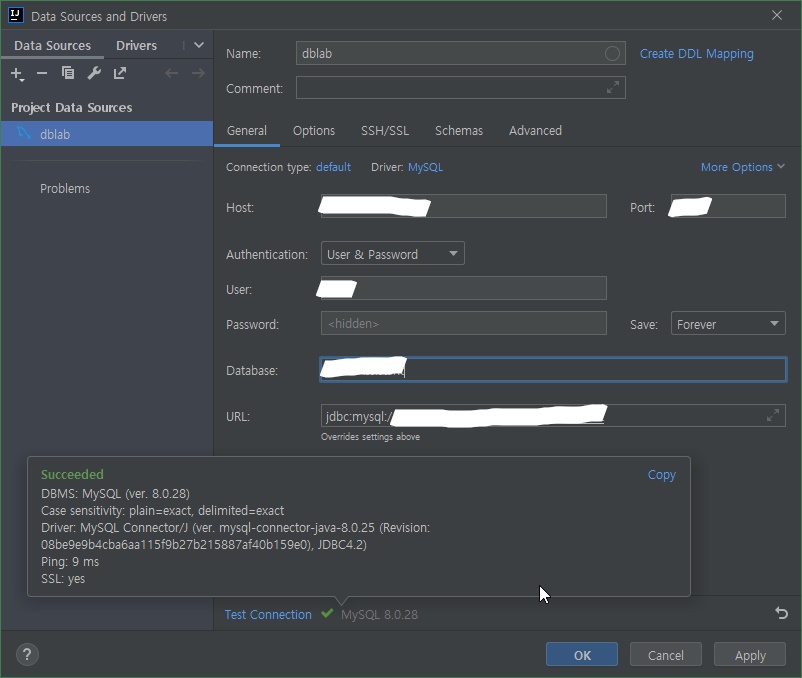
Task: Switch to the SSH/SSL tab
Action: pos(384,131)
